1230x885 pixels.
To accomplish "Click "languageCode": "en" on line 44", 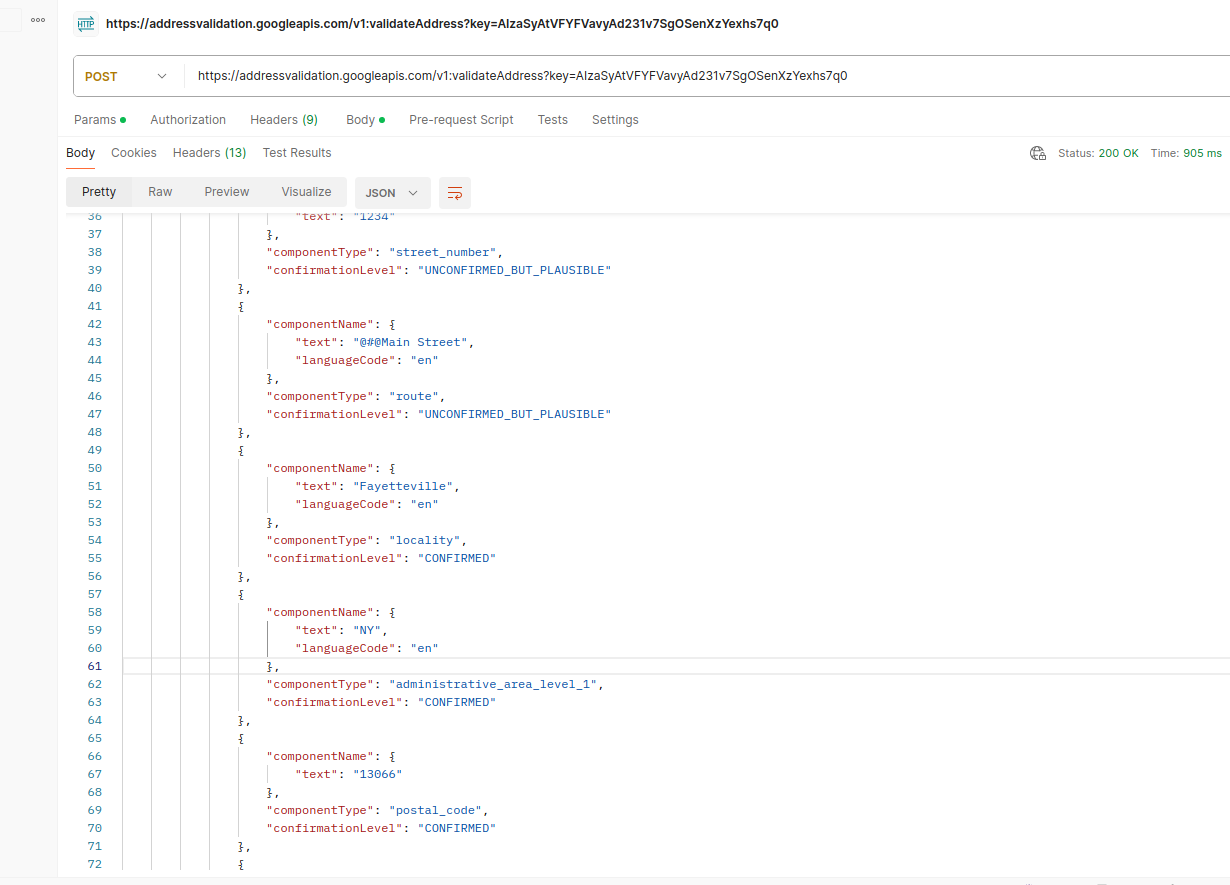I will (367, 360).
